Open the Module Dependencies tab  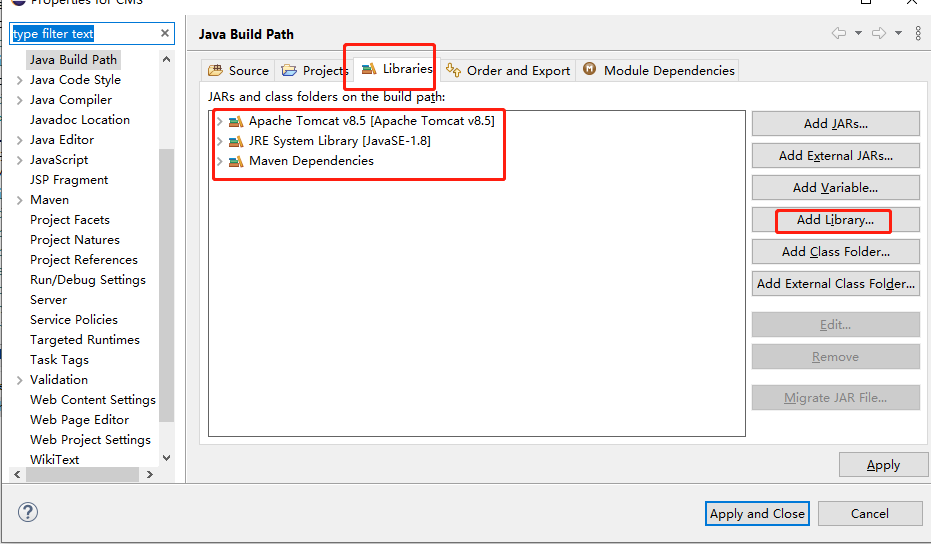pyautogui.click(x=658, y=71)
